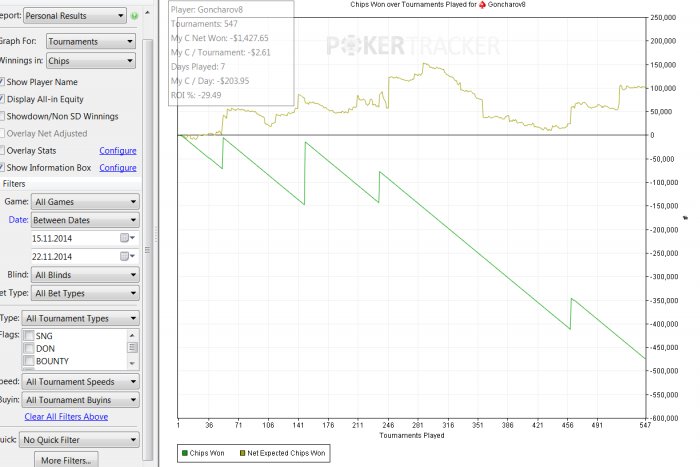This screenshot has height=467, width=700.
Task: Open All Tournament Buyins dropdown
Action: coord(80,400)
